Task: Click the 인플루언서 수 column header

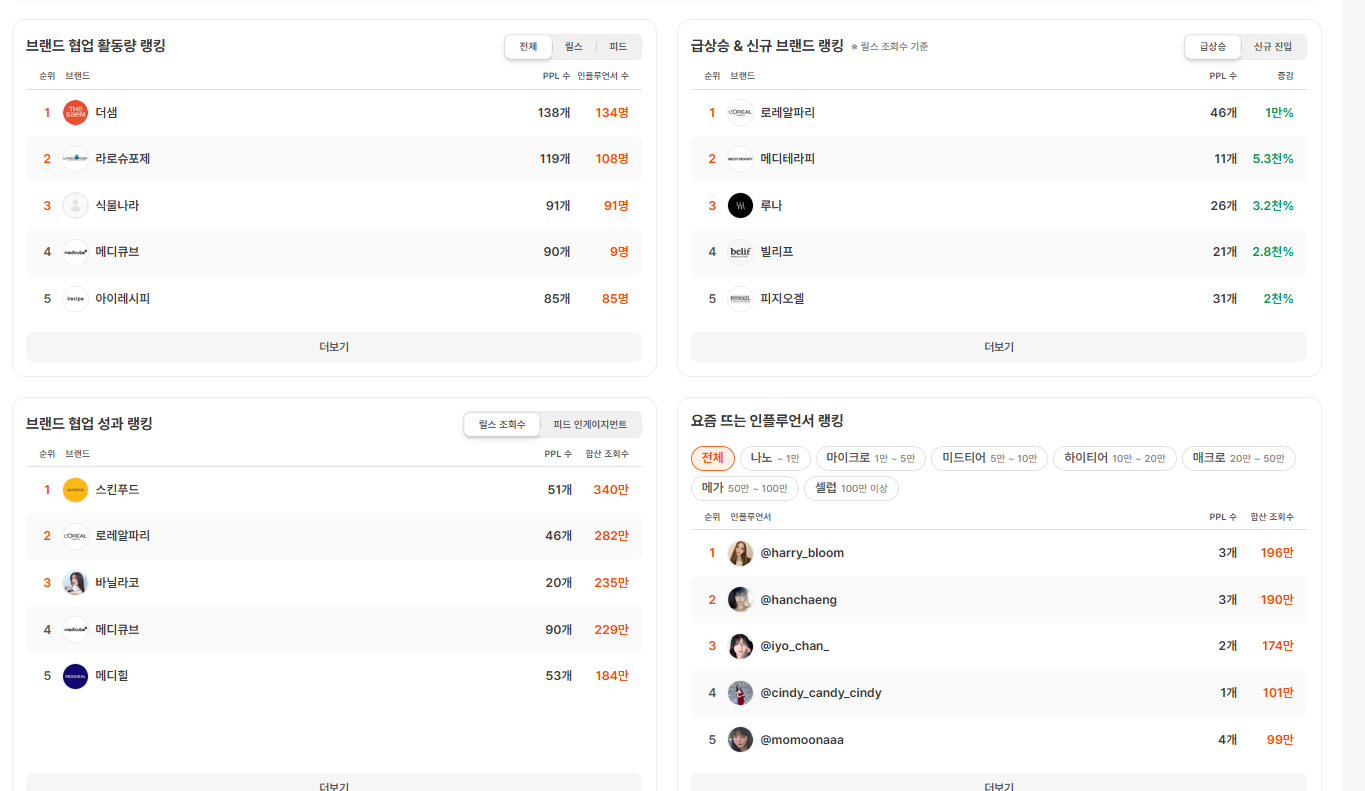Action: [603, 76]
